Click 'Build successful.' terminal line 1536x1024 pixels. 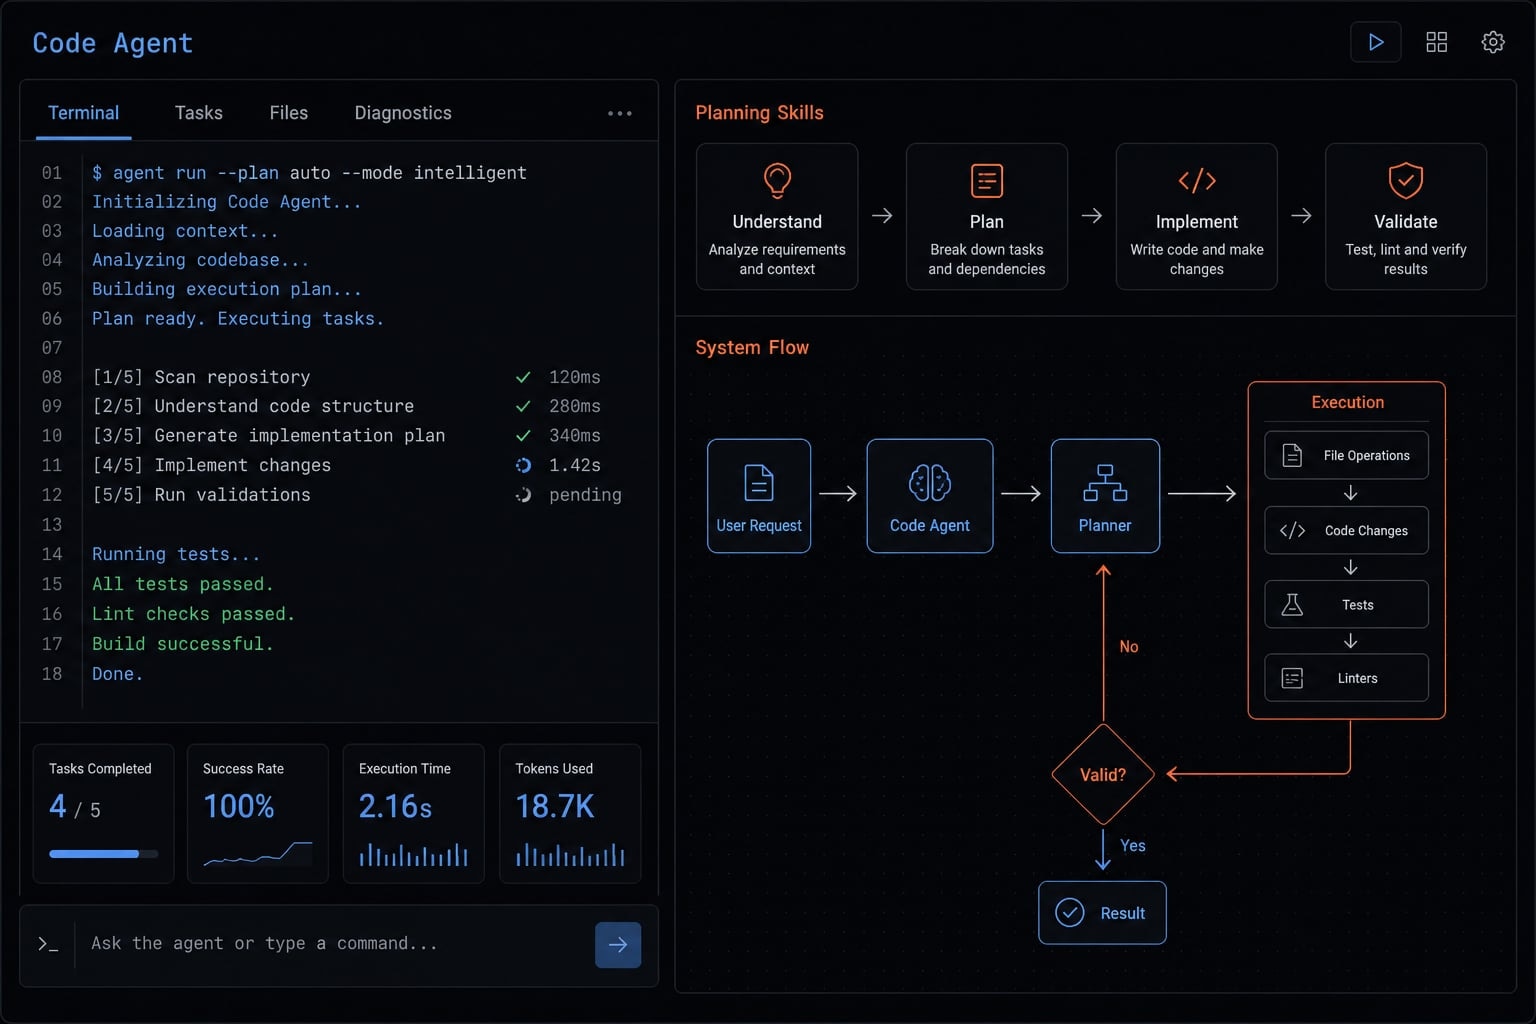182,644
